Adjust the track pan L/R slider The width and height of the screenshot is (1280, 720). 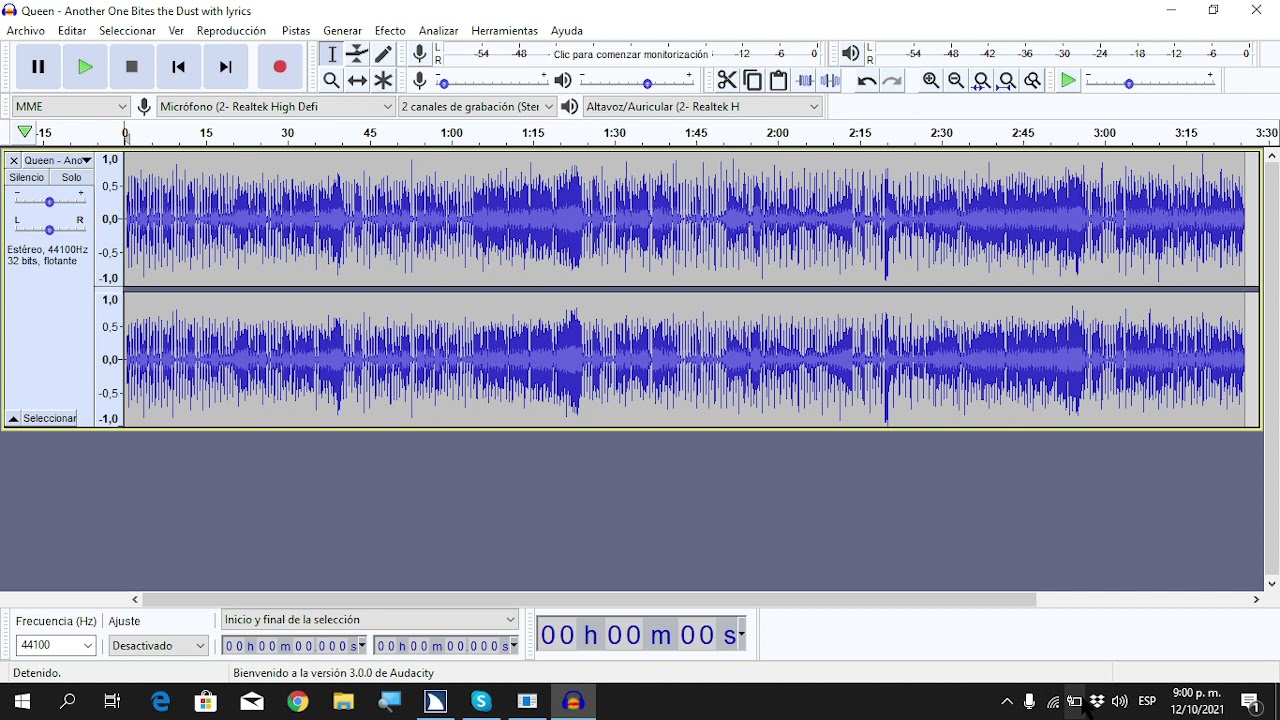click(49, 229)
